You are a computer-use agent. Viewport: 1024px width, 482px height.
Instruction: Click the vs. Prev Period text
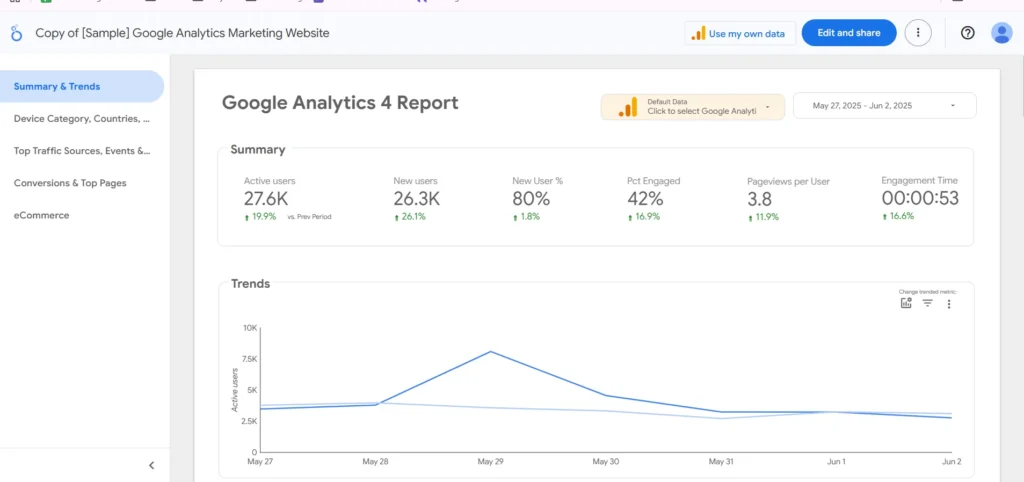309,217
